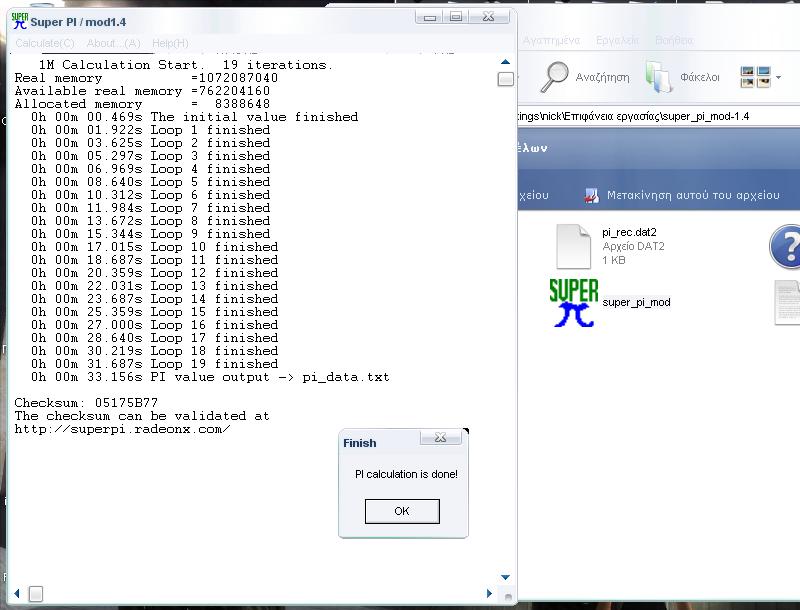Click the "Loop 2 finished" line
Viewport: 800px width, 610px height.
[150, 143]
